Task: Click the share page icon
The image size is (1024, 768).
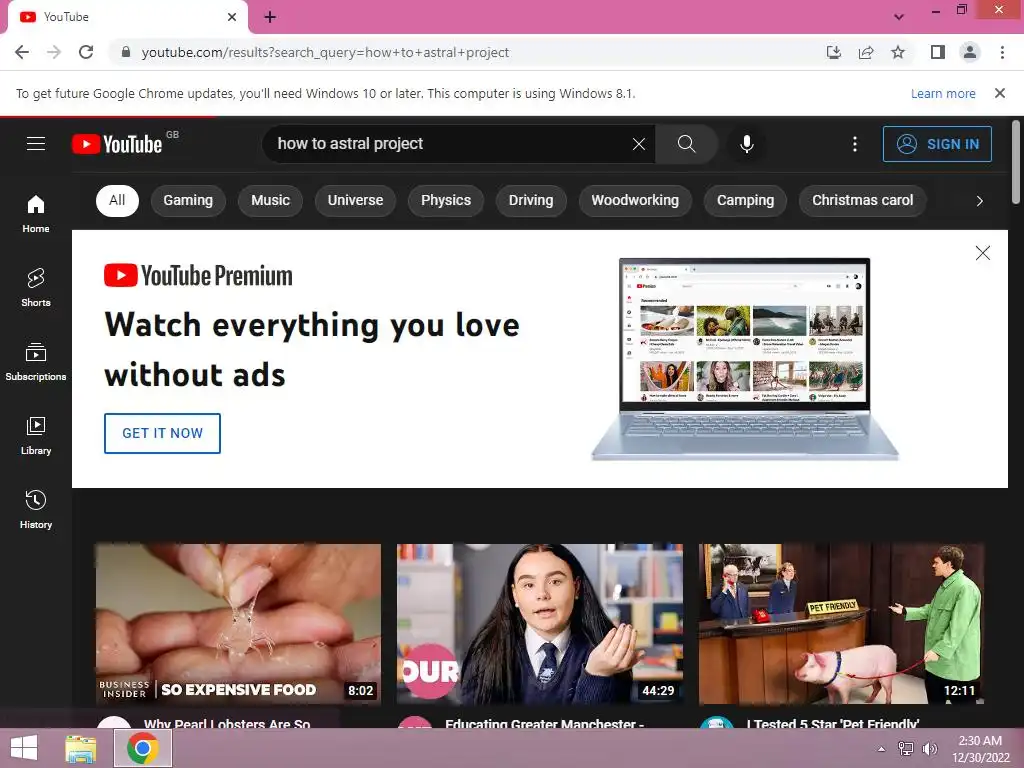Action: [866, 52]
